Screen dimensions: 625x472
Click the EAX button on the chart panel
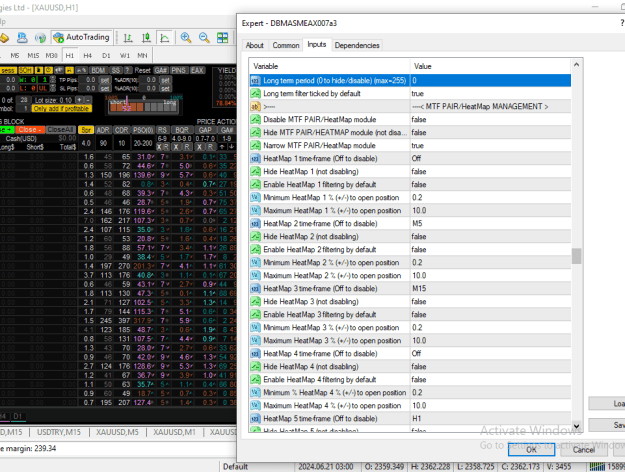click(x=197, y=71)
